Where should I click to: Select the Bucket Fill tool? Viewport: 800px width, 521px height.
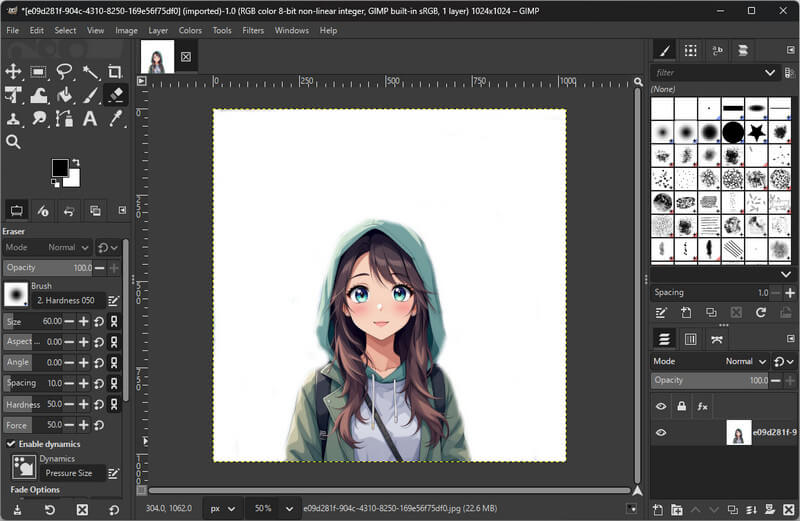click(x=64, y=95)
